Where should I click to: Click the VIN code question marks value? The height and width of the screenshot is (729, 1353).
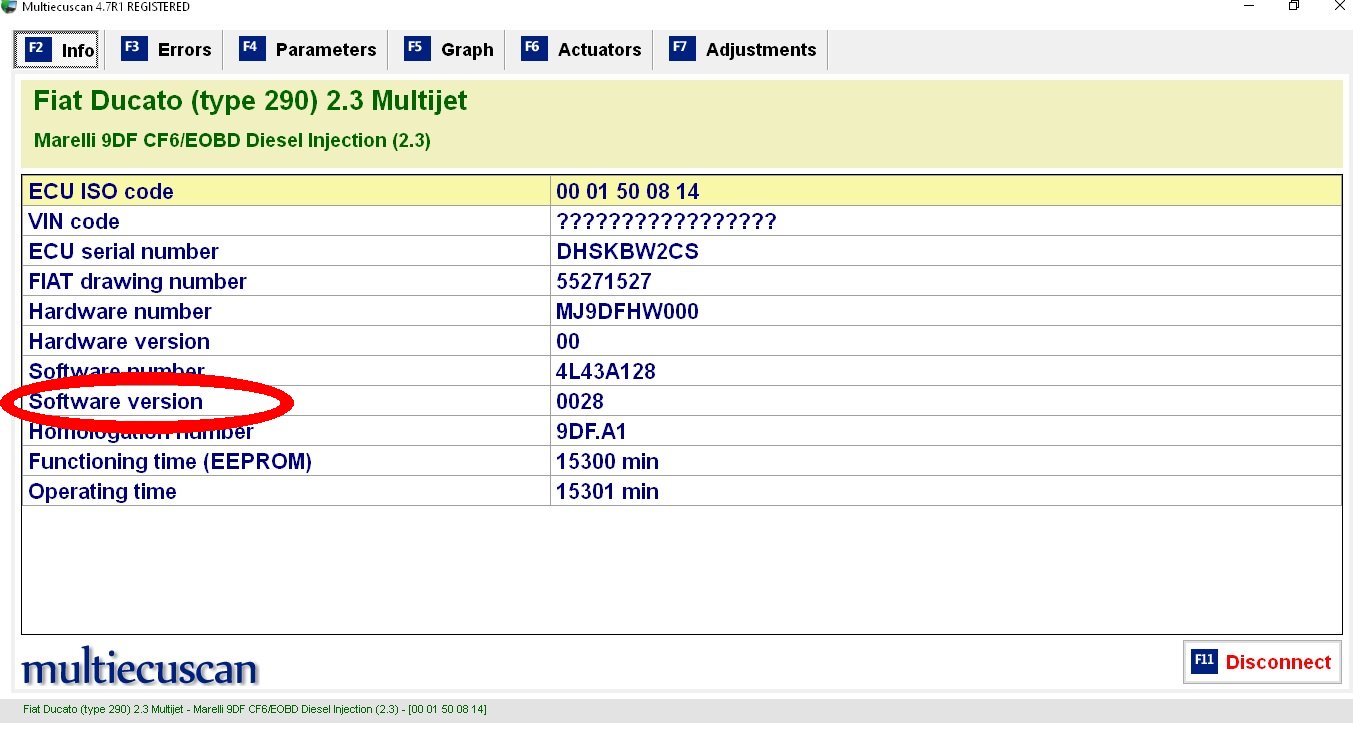[x=666, y=221]
